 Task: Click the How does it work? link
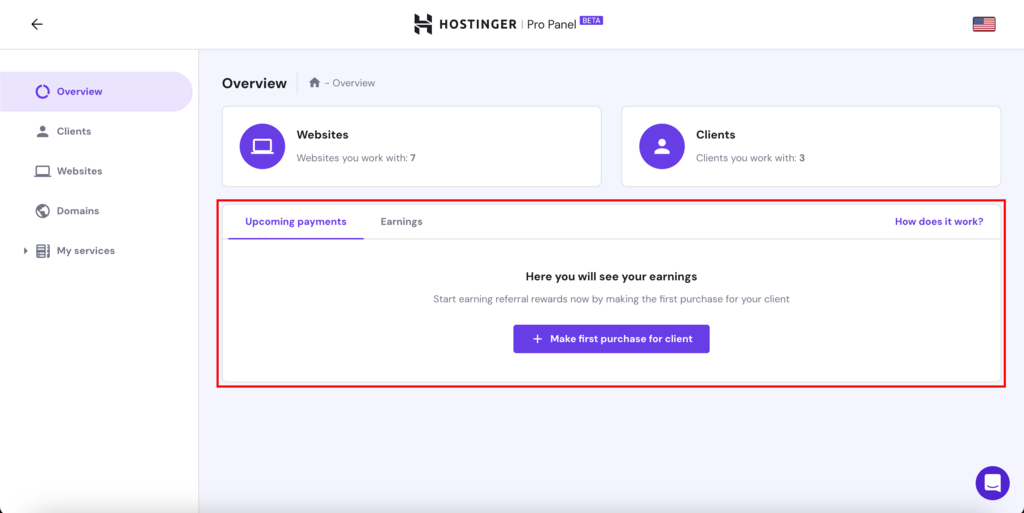pyautogui.click(x=938, y=222)
